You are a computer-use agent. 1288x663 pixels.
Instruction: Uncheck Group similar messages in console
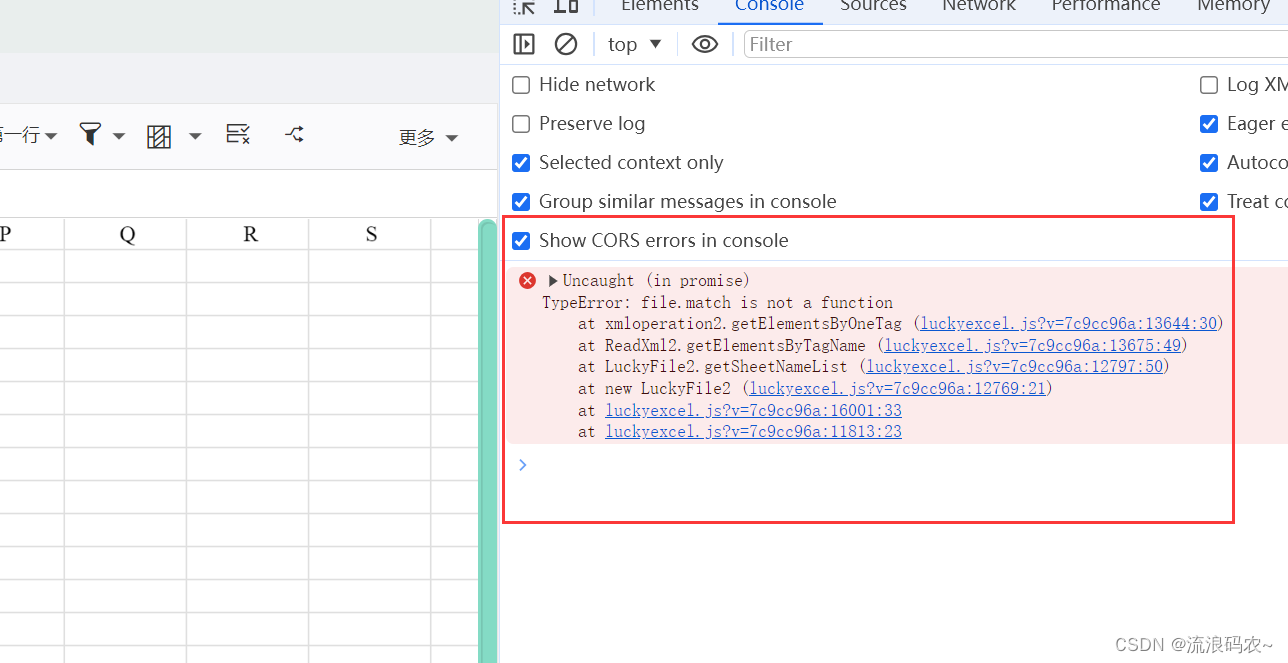(520, 201)
